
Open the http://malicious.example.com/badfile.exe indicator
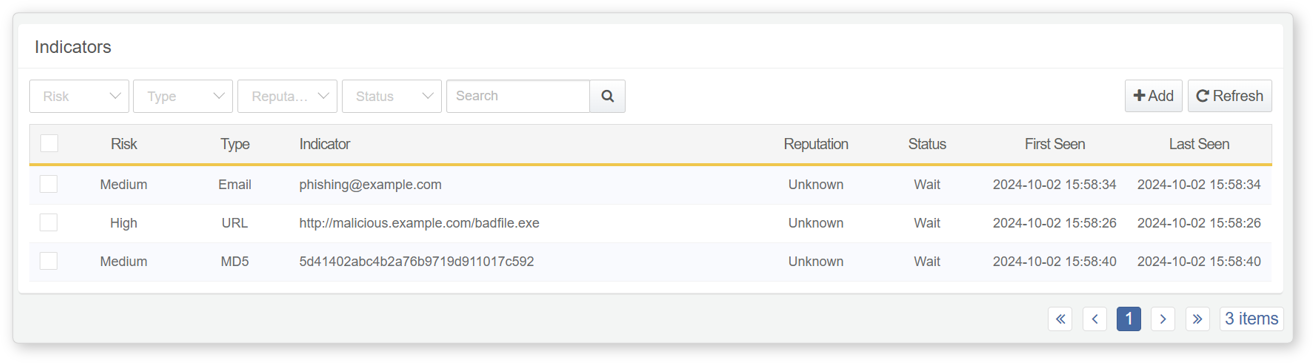(x=419, y=223)
